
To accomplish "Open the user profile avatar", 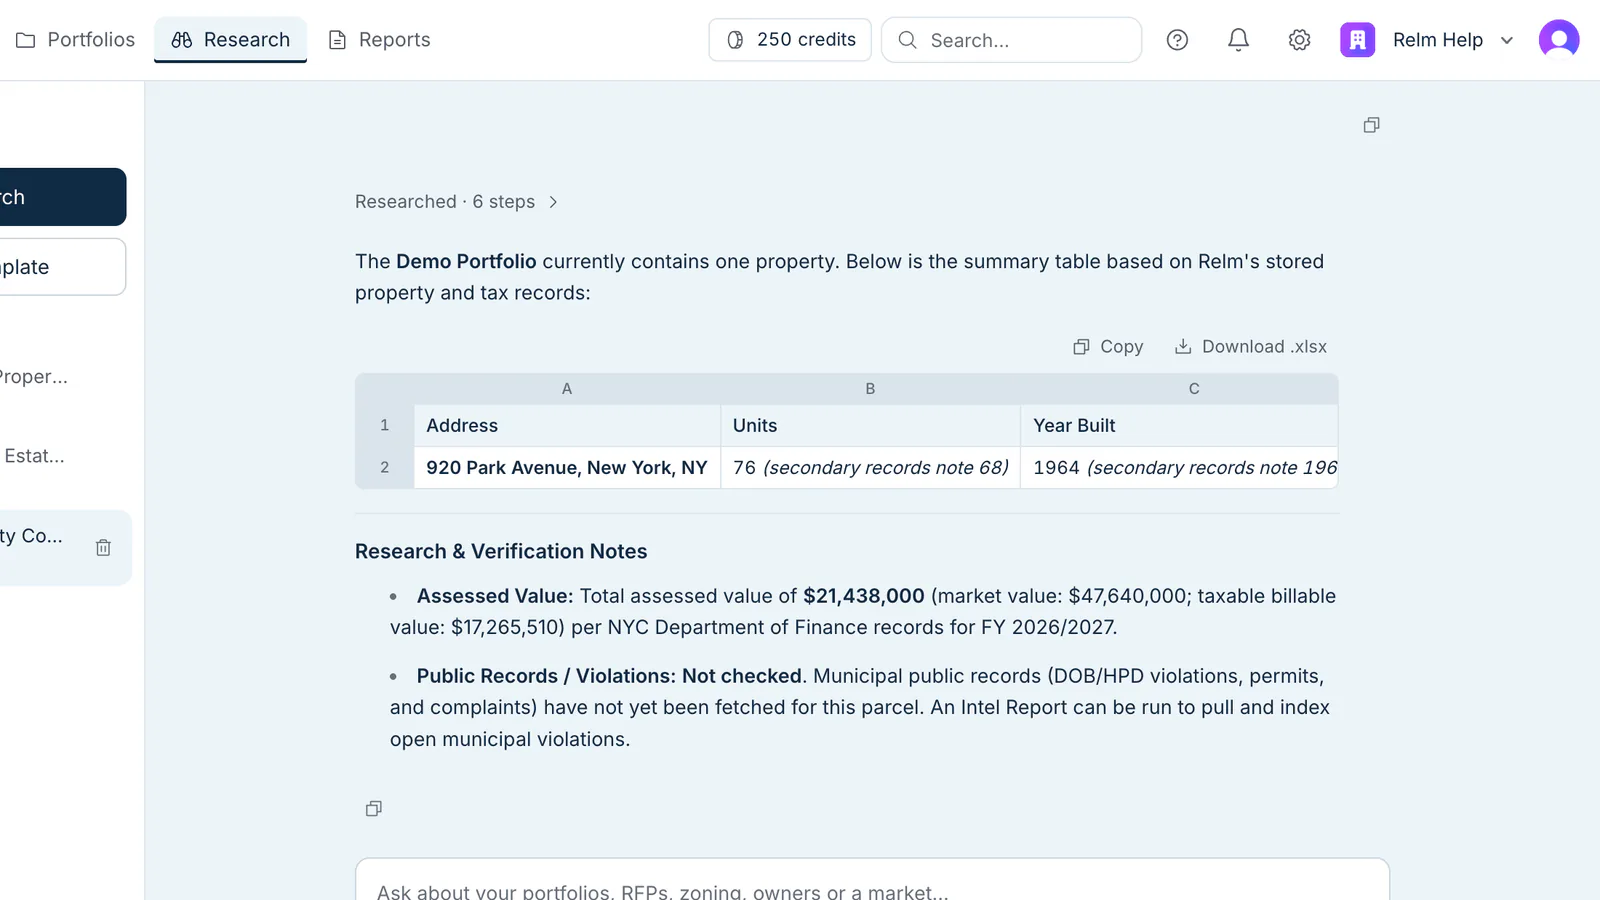I will click(1559, 40).
